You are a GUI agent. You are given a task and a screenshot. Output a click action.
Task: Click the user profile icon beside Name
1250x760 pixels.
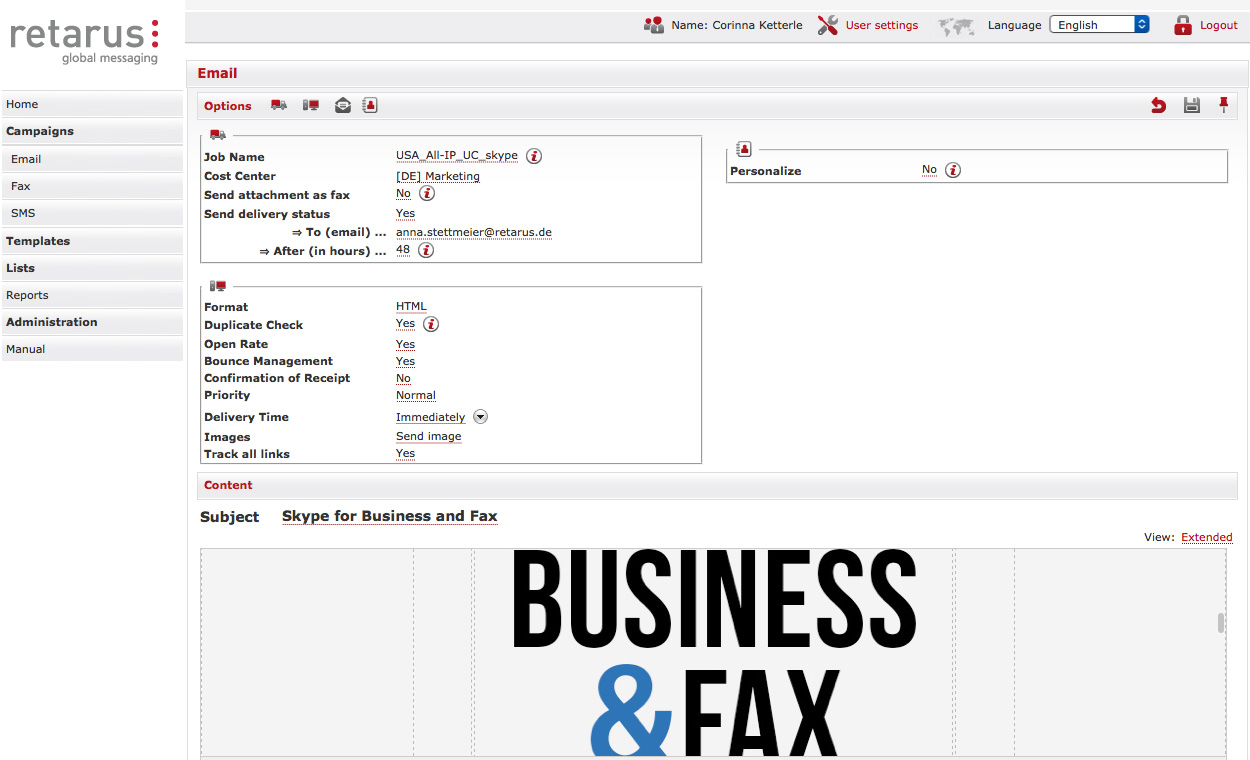tap(654, 25)
